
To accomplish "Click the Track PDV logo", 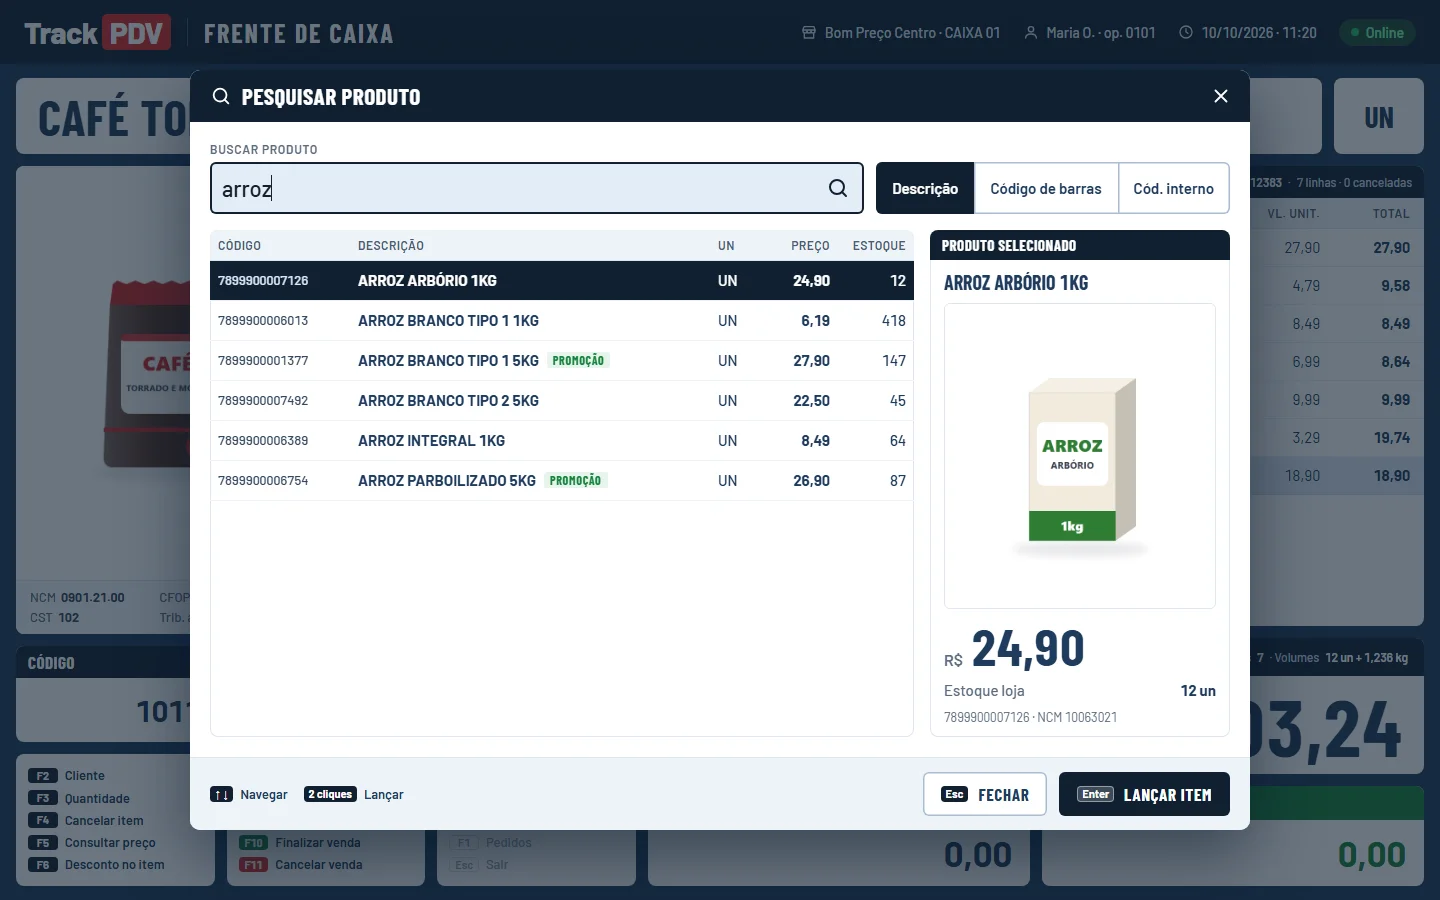I will (x=97, y=33).
